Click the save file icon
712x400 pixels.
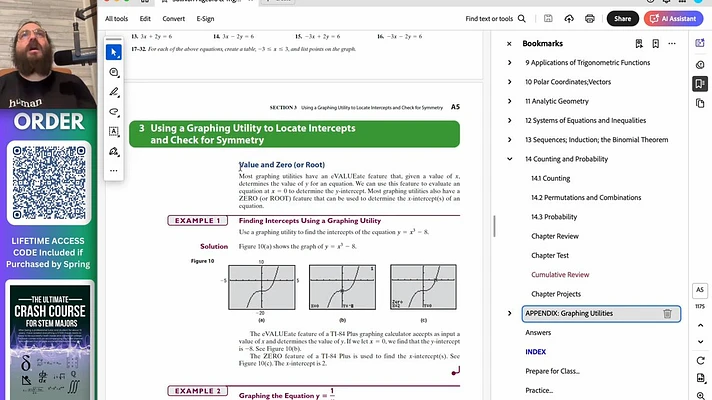pyautogui.click(x=548, y=19)
